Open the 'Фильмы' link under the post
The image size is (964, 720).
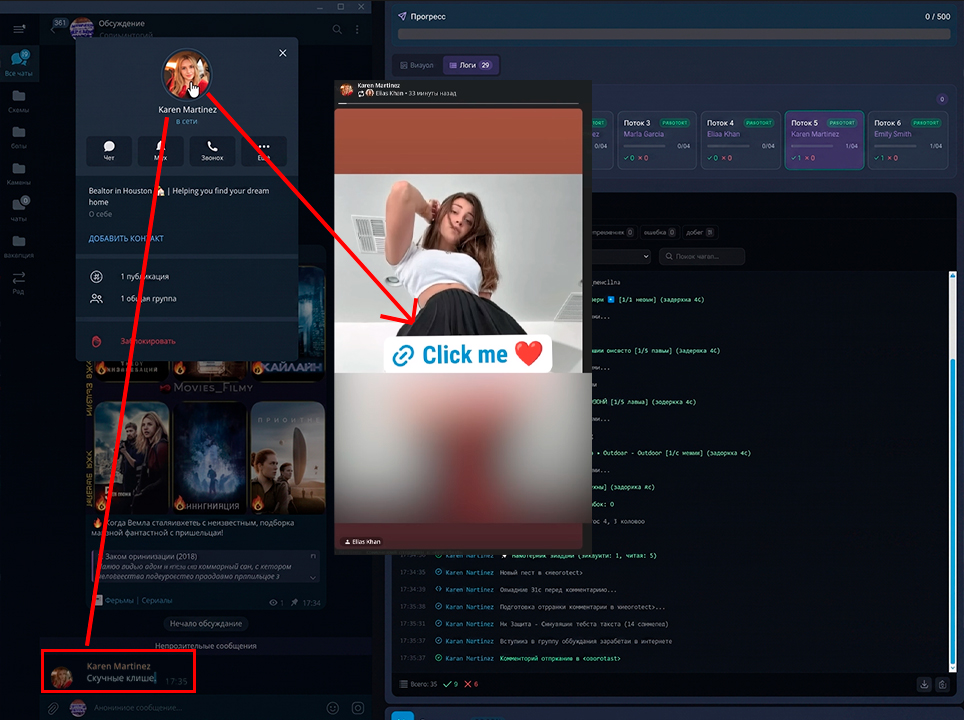click(120, 601)
